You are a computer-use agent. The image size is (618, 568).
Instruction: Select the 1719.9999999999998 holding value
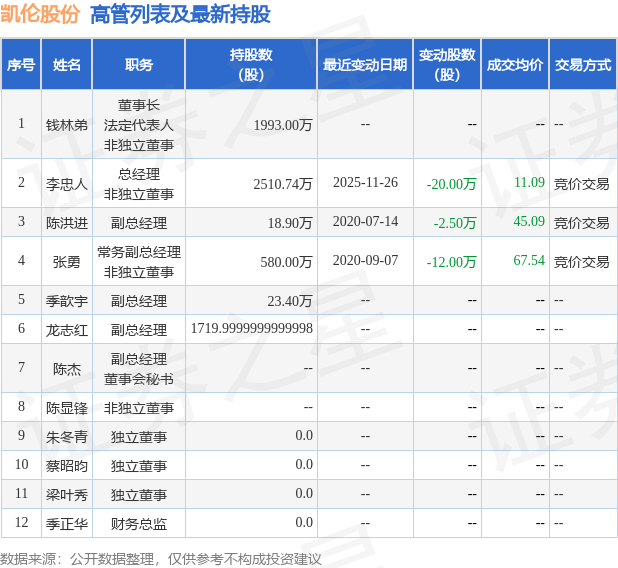point(251,328)
